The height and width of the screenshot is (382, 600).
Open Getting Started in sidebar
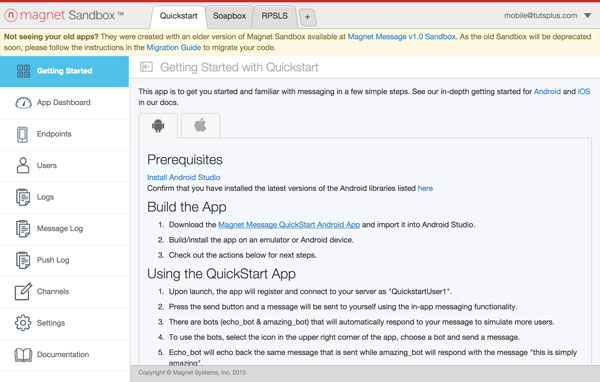point(64,71)
